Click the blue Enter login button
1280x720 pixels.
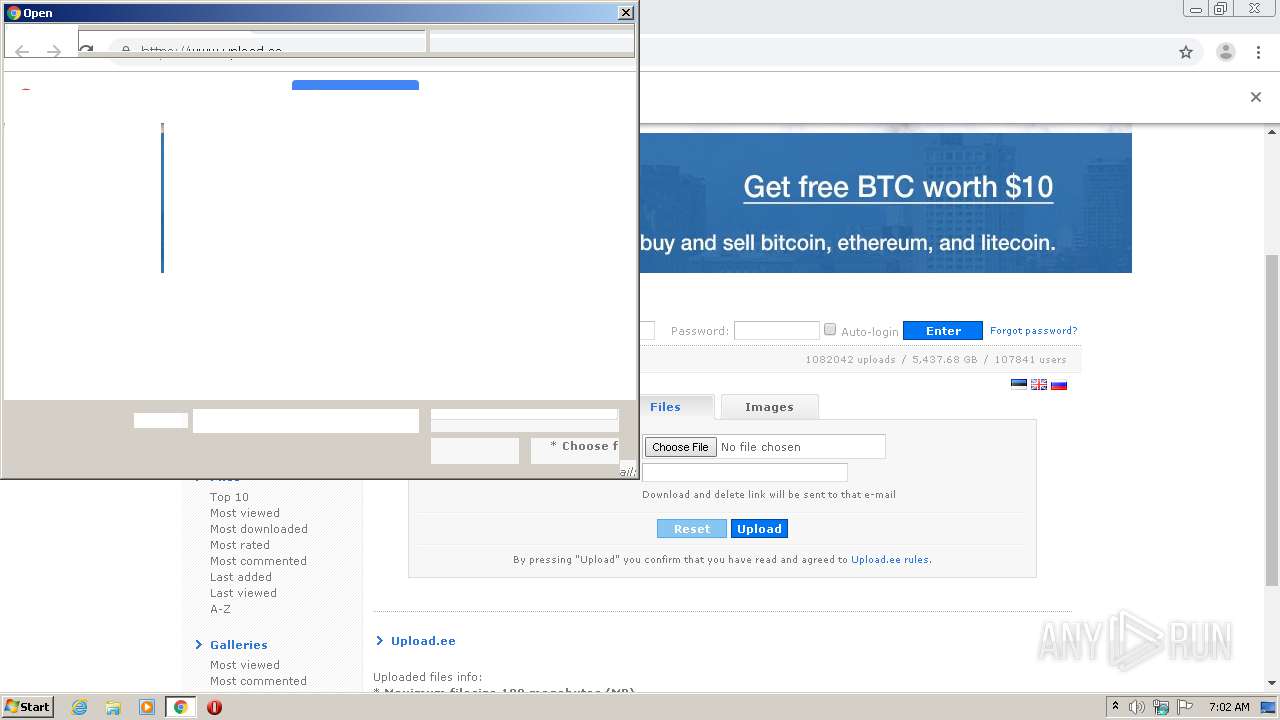[943, 331]
